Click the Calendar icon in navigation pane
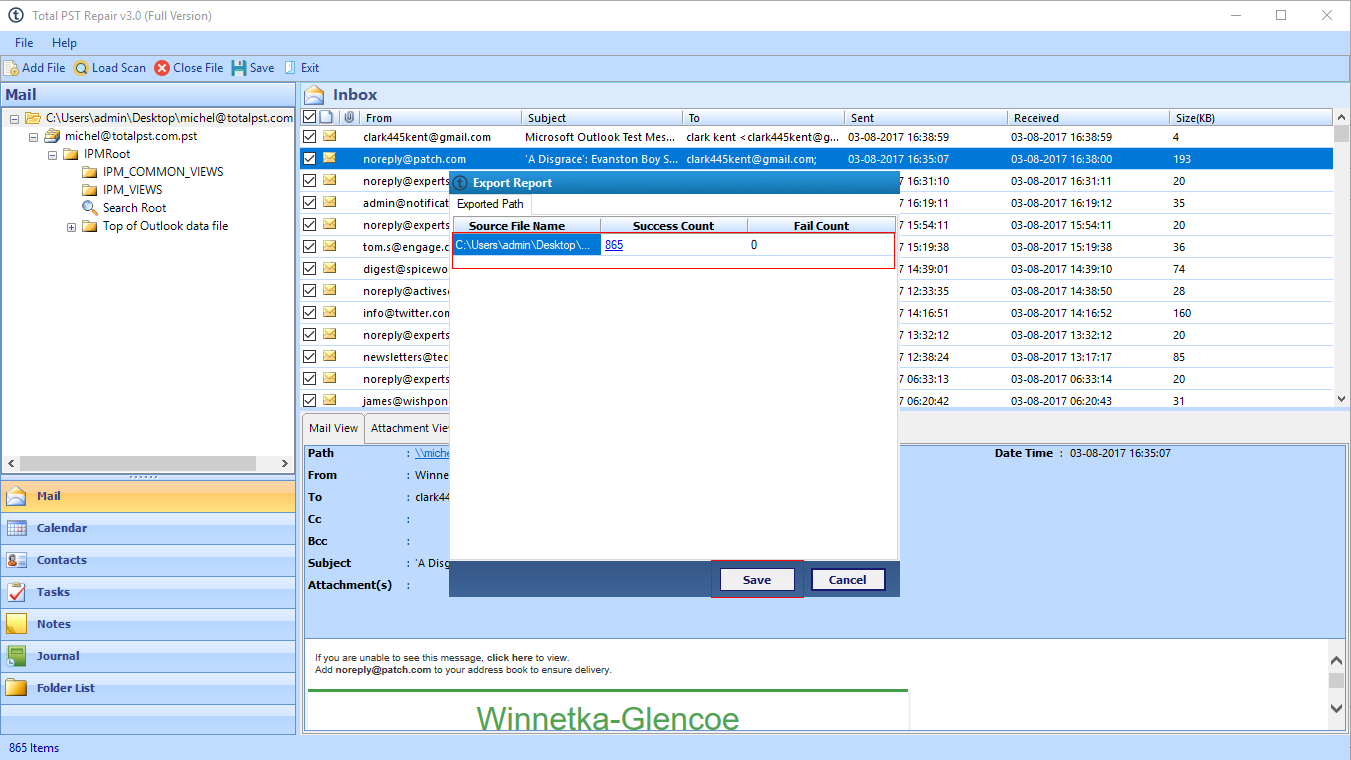 tap(16, 528)
